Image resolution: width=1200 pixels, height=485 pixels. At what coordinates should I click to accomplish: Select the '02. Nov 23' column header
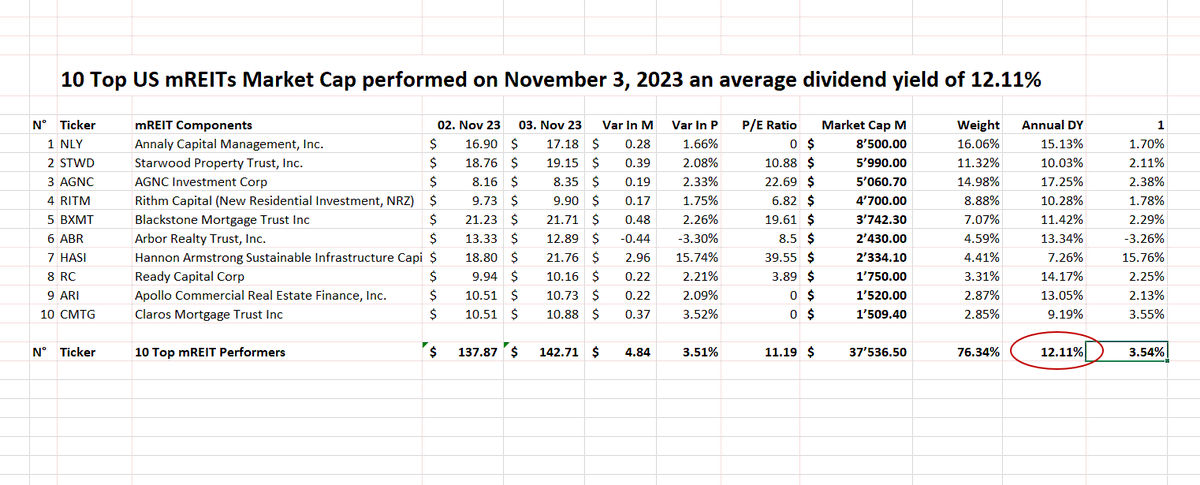[469, 126]
